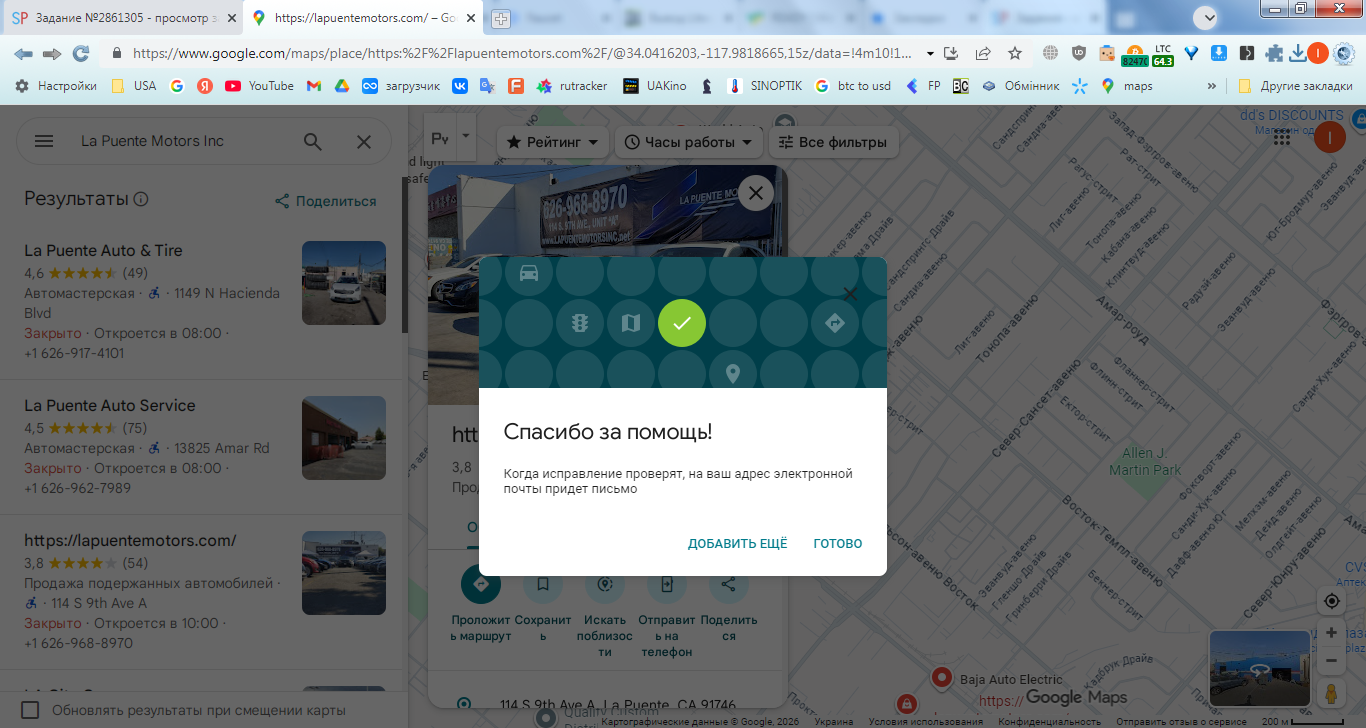Close the place details panel
The height and width of the screenshot is (728, 1366).
pos(756,193)
